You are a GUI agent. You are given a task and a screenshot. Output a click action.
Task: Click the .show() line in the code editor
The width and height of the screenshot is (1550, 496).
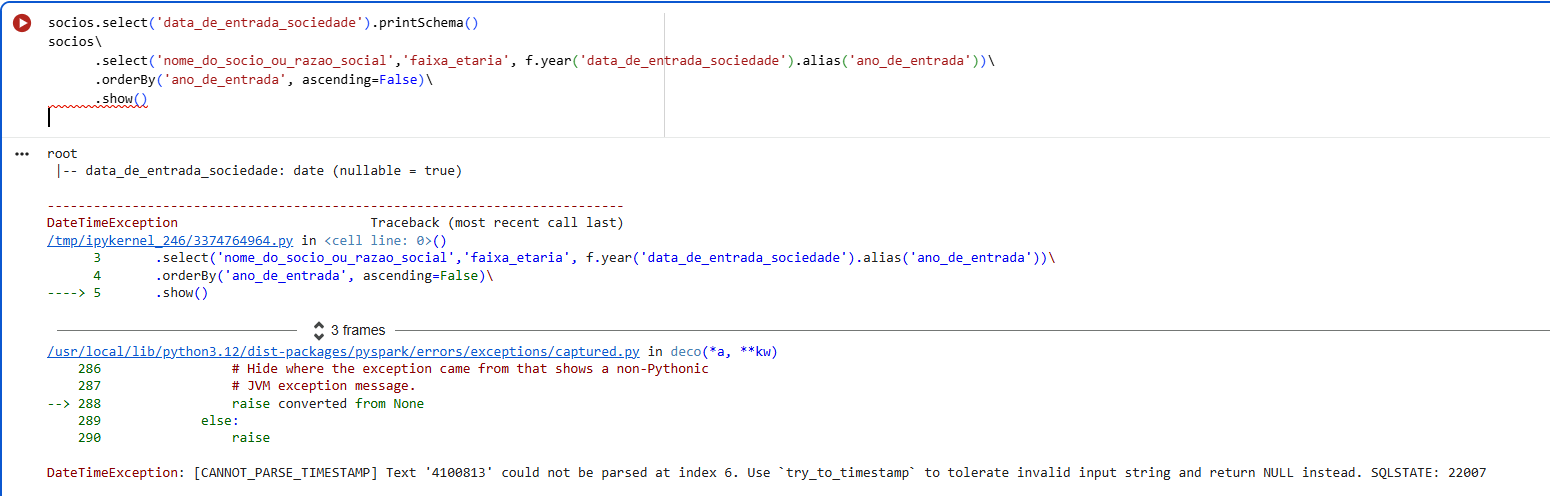click(x=121, y=99)
